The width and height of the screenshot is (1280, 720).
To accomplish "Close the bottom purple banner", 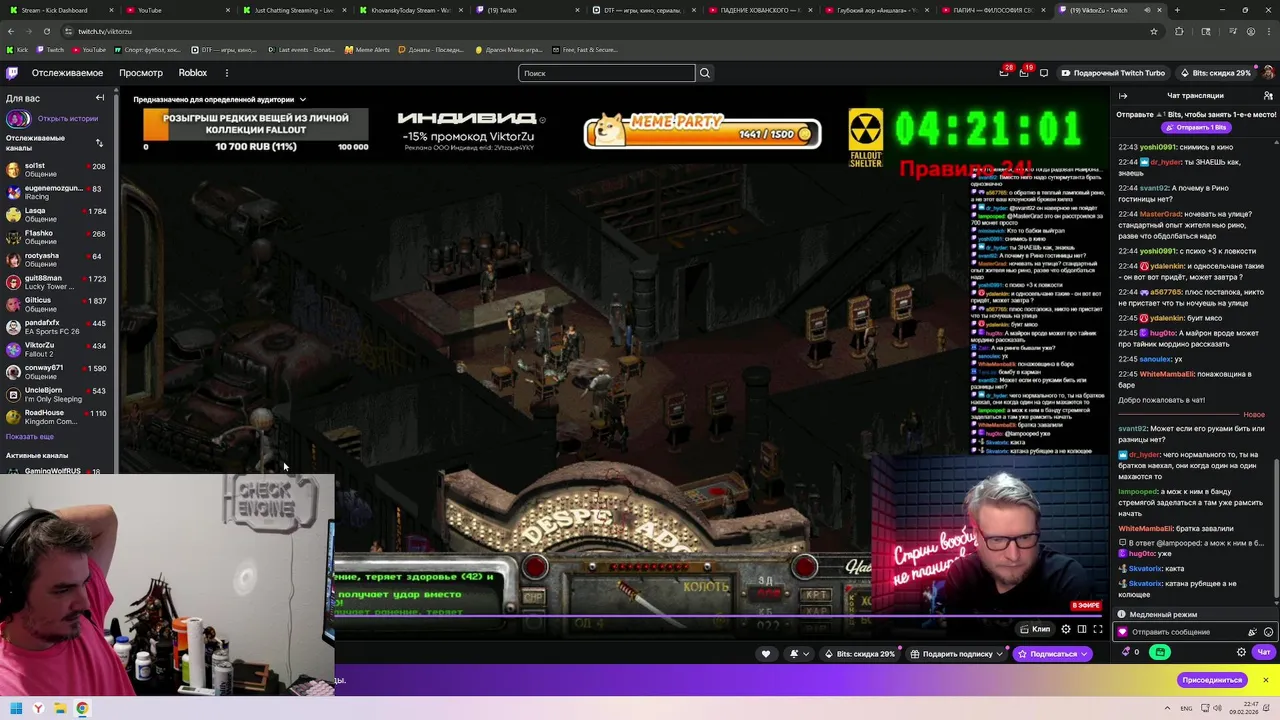I will 1265,680.
